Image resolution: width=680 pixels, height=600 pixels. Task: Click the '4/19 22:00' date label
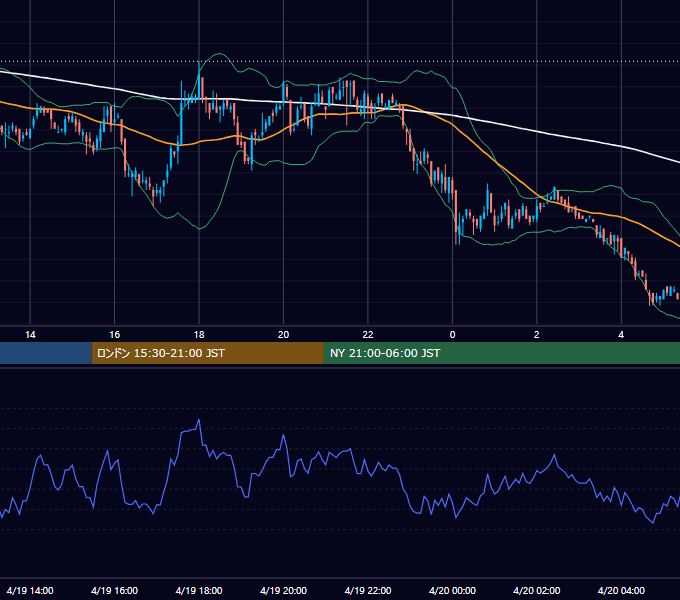(368, 590)
